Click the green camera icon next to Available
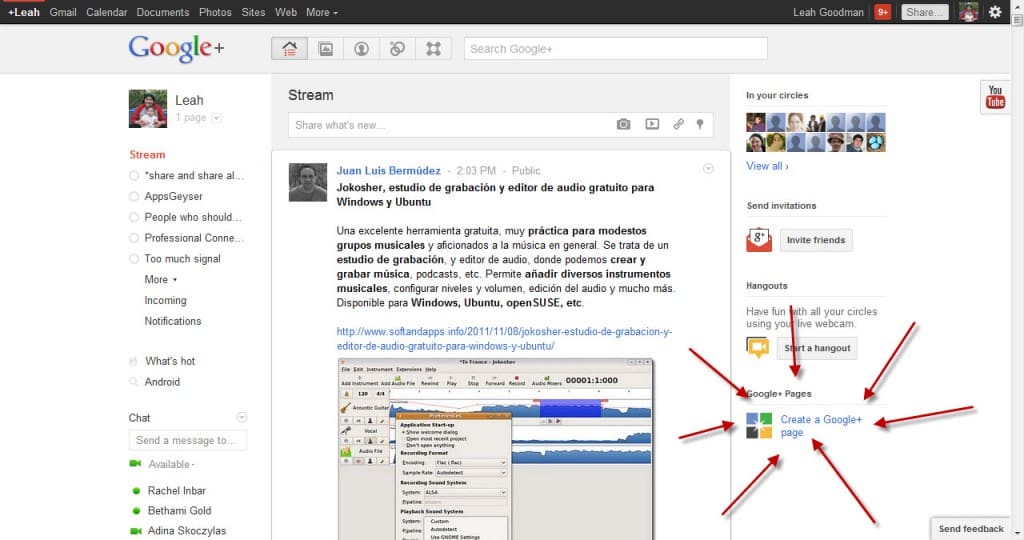The image size is (1024, 540). [135, 464]
